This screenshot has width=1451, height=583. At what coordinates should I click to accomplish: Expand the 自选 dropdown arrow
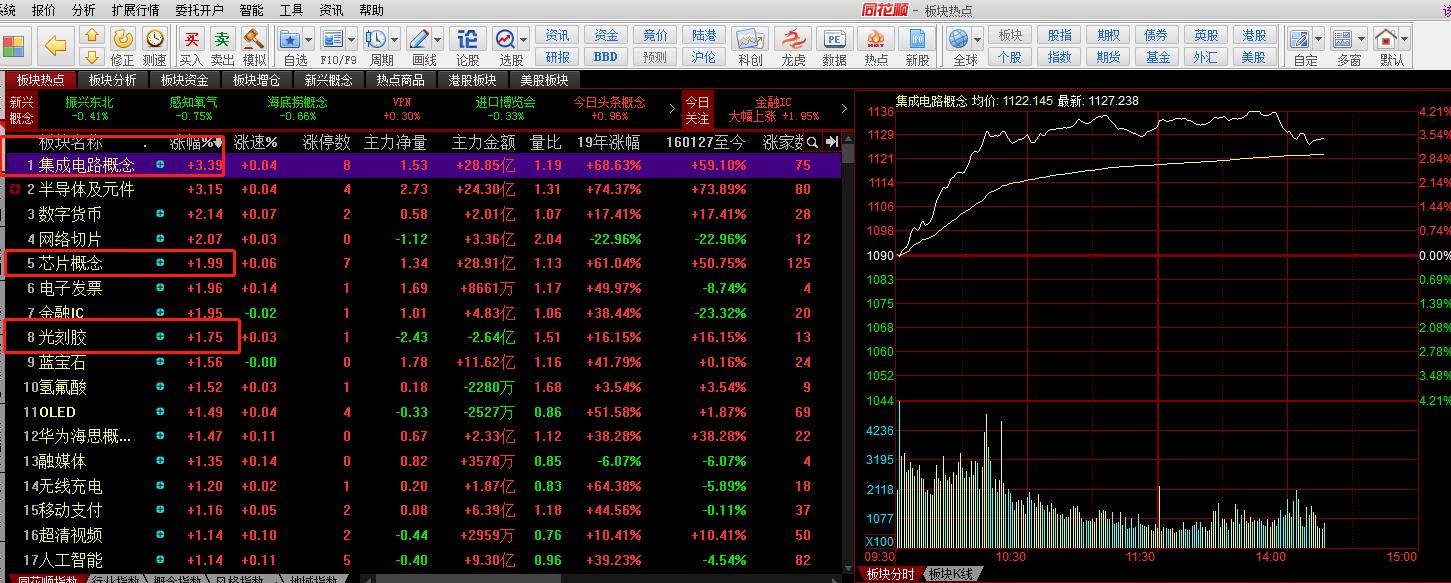pyautogui.click(x=308, y=40)
